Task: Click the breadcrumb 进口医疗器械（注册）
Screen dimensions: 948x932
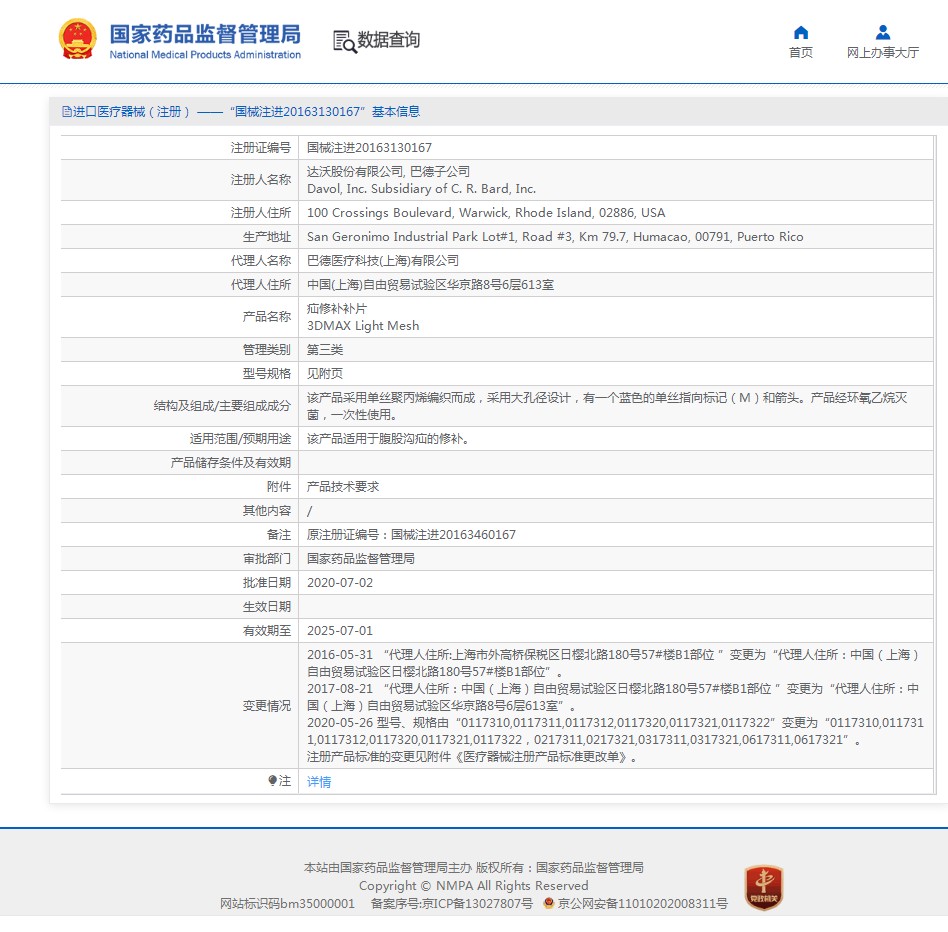Action: pyautogui.click(x=132, y=112)
